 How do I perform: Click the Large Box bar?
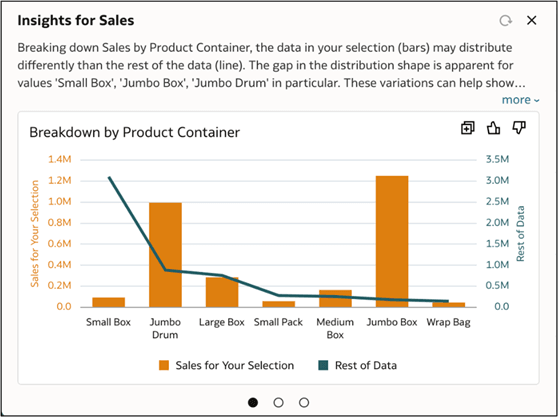(222, 292)
